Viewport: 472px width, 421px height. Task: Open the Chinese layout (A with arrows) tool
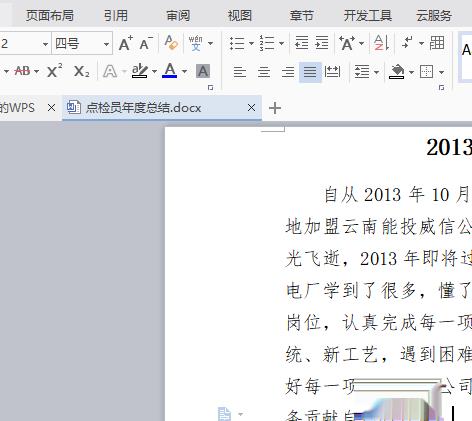pyautogui.click(x=347, y=43)
